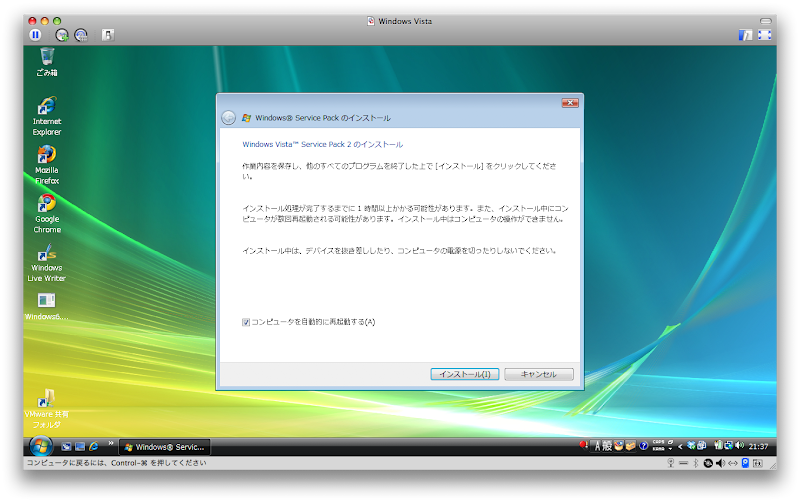This screenshot has width=800, height=502.
Task: Select VMware 共有フォルダ desktop shortcut
Action: [46, 409]
